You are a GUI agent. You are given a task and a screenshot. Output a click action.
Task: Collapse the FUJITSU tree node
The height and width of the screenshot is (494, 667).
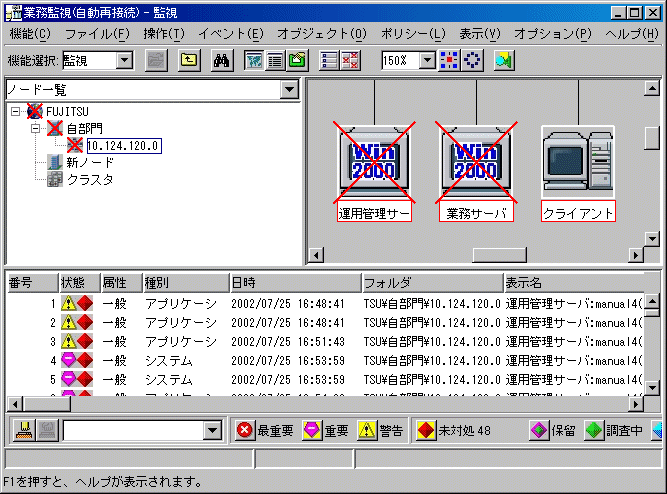[15, 111]
